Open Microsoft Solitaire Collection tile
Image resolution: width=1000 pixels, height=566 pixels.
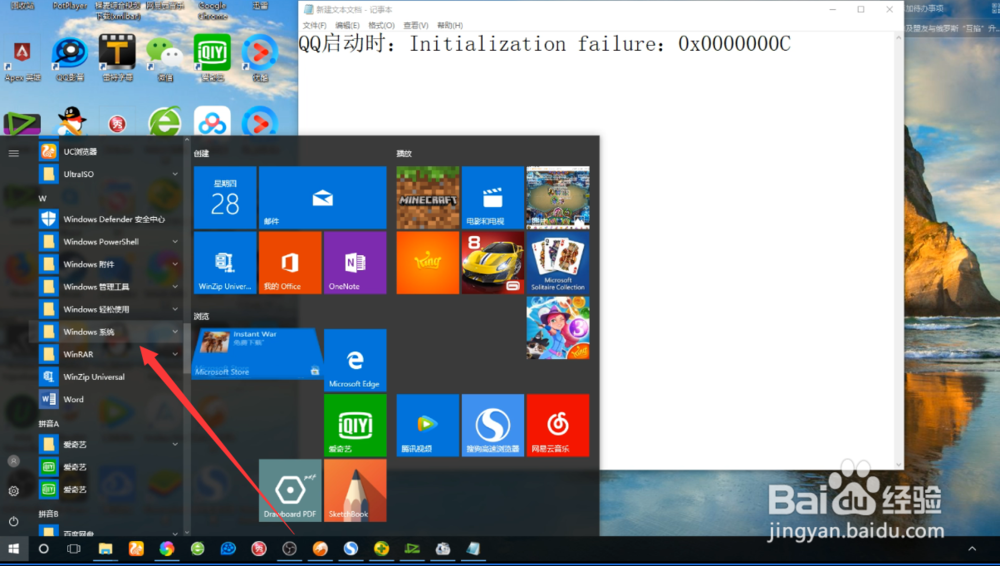[x=557, y=262]
